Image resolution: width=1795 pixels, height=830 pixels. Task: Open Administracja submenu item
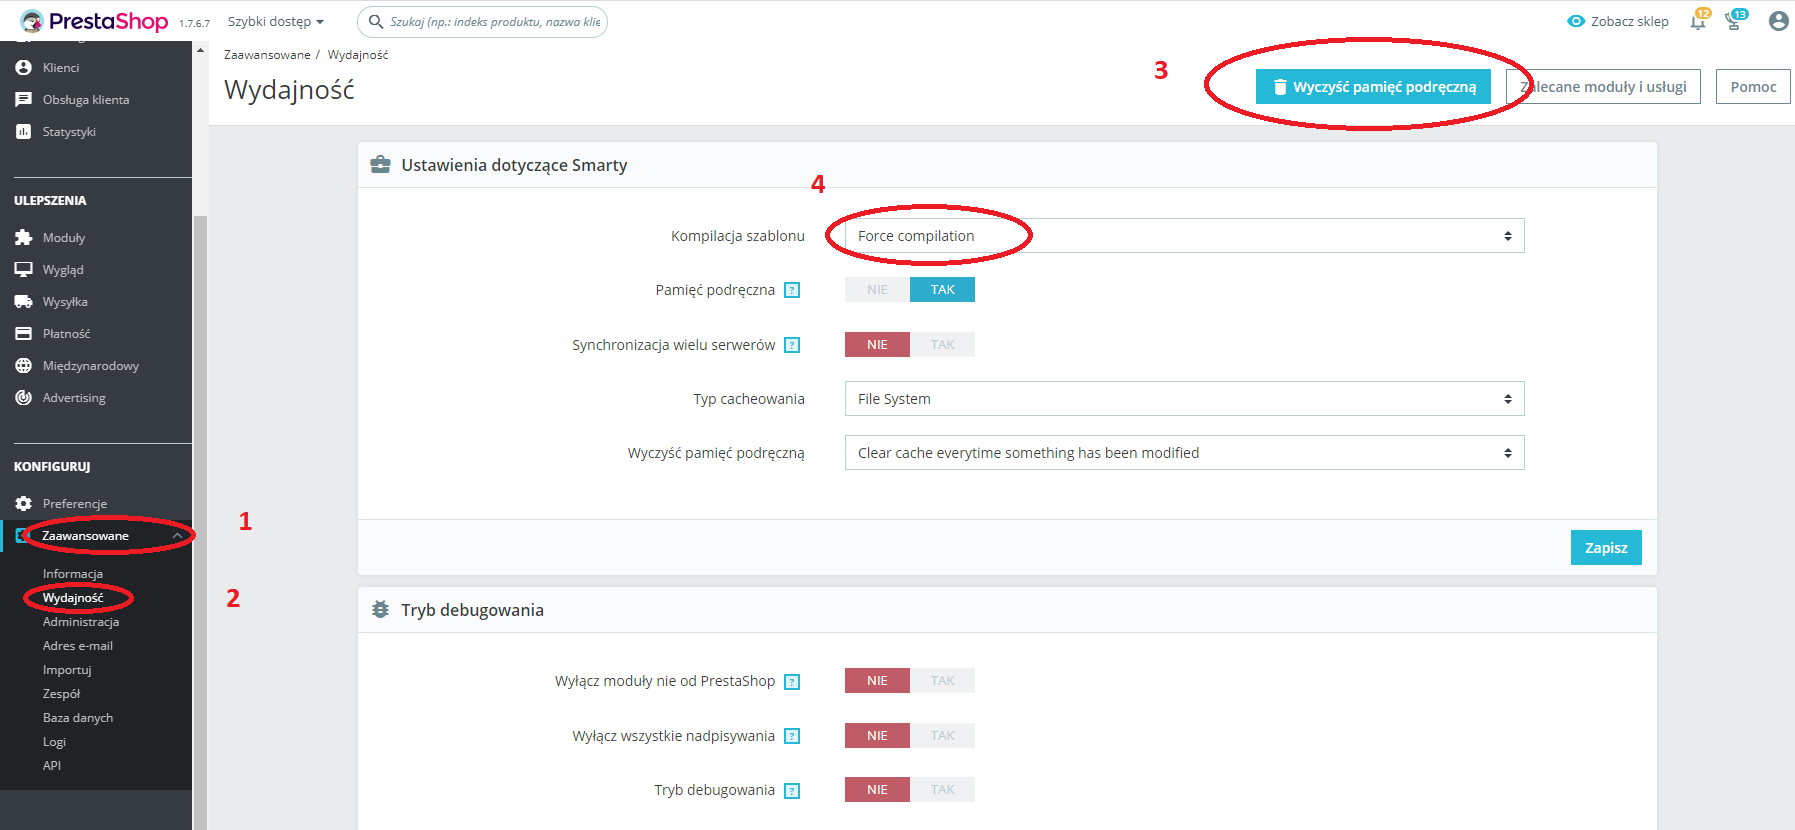click(81, 622)
